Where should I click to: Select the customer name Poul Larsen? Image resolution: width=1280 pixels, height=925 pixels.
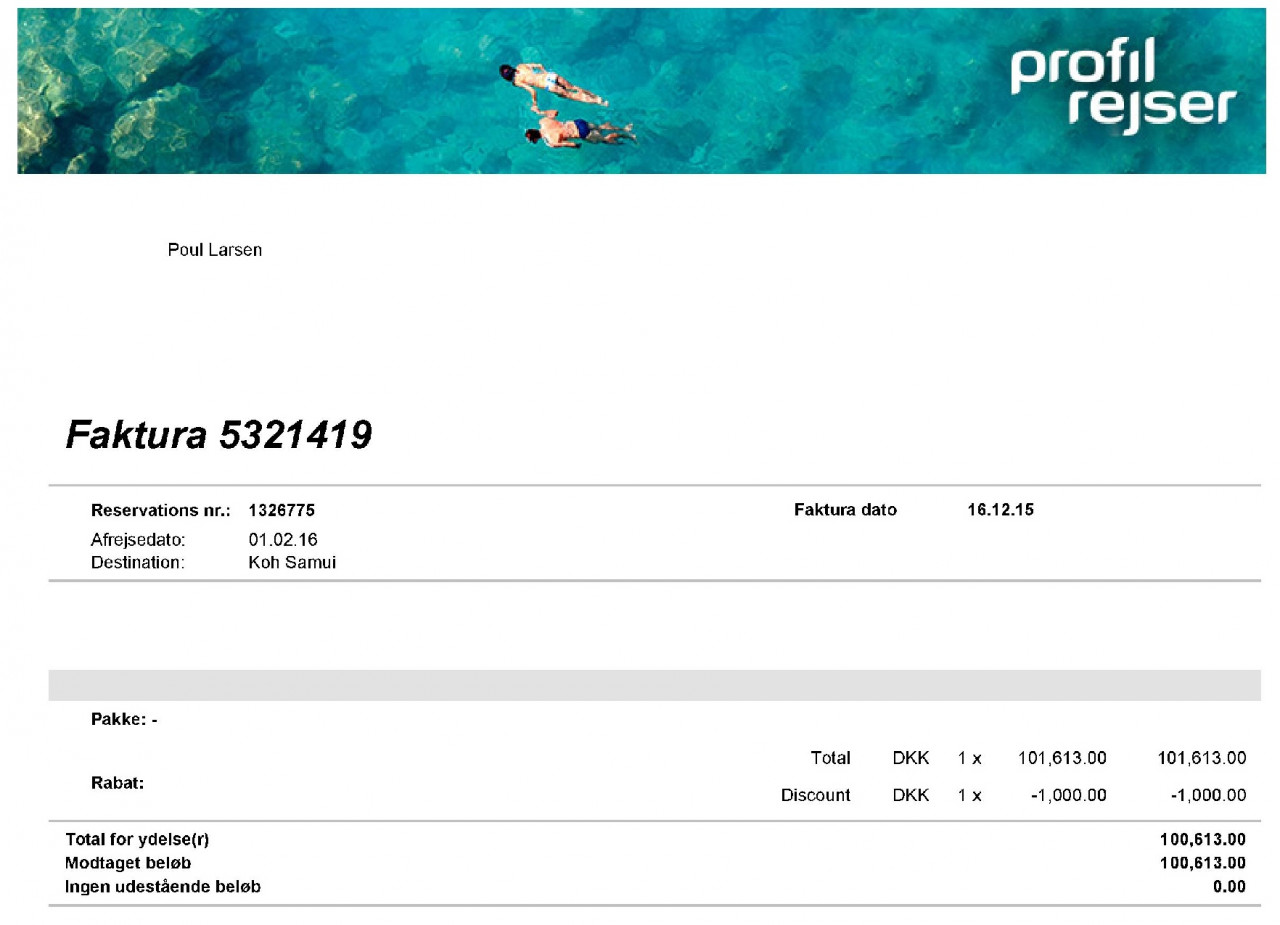coord(215,250)
